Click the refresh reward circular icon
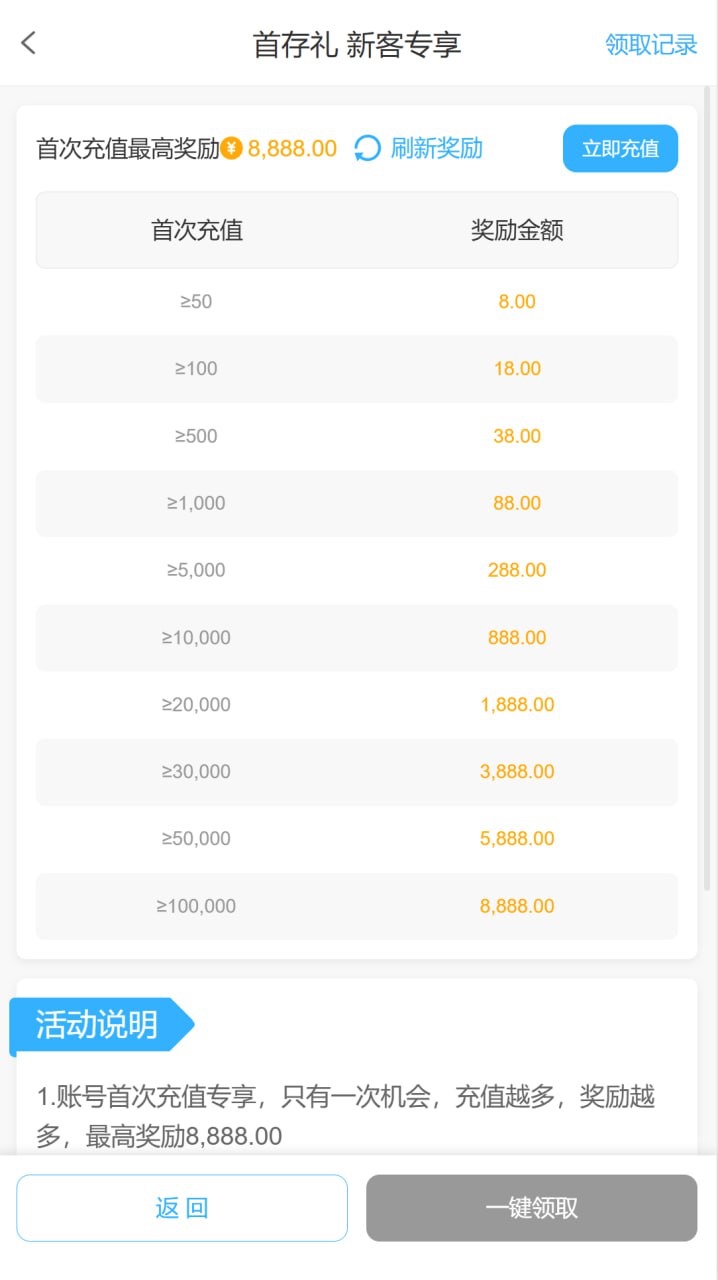Viewport: 718px width, 1280px height. tap(368, 149)
